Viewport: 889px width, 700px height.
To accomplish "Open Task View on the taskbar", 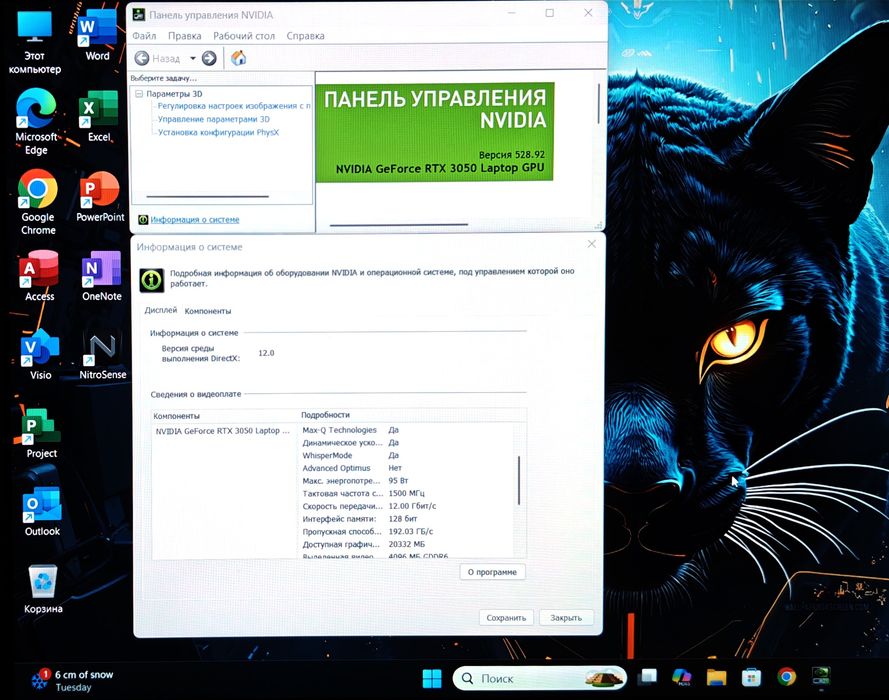I will tap(647, 677).
